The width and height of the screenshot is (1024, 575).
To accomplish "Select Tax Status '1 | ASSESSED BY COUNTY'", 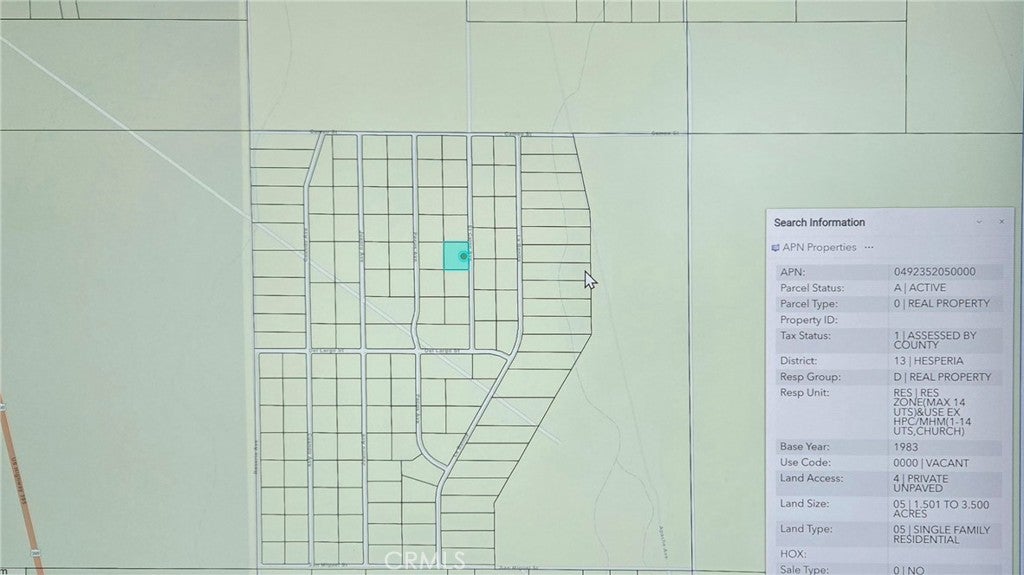I will pos(935,340).
